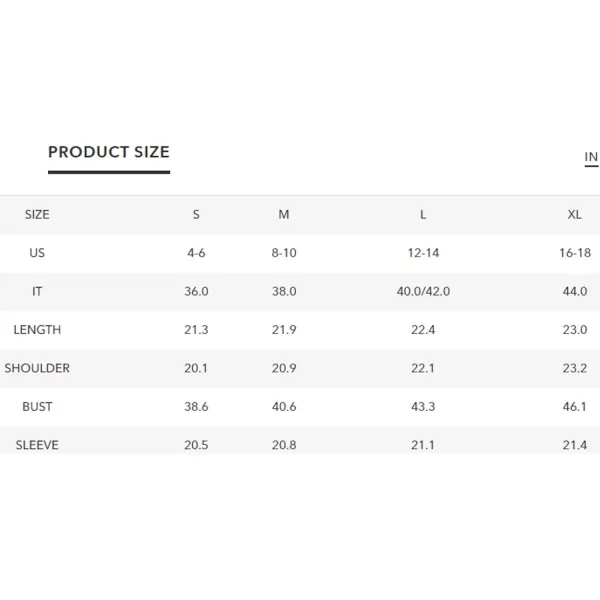This screenshot has width=600, height=600.
Task: Click the sleeve value 20.8
Action: click(x=284, y=445)
